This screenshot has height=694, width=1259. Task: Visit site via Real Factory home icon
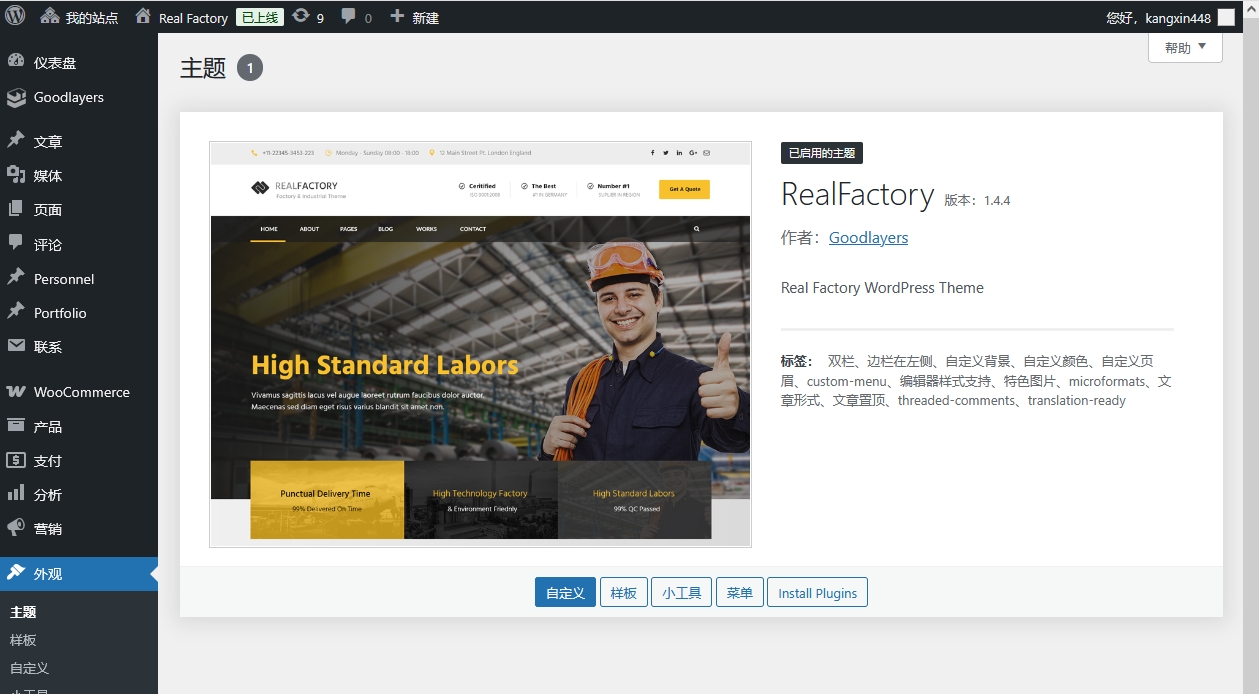click(x=143, y=17)
